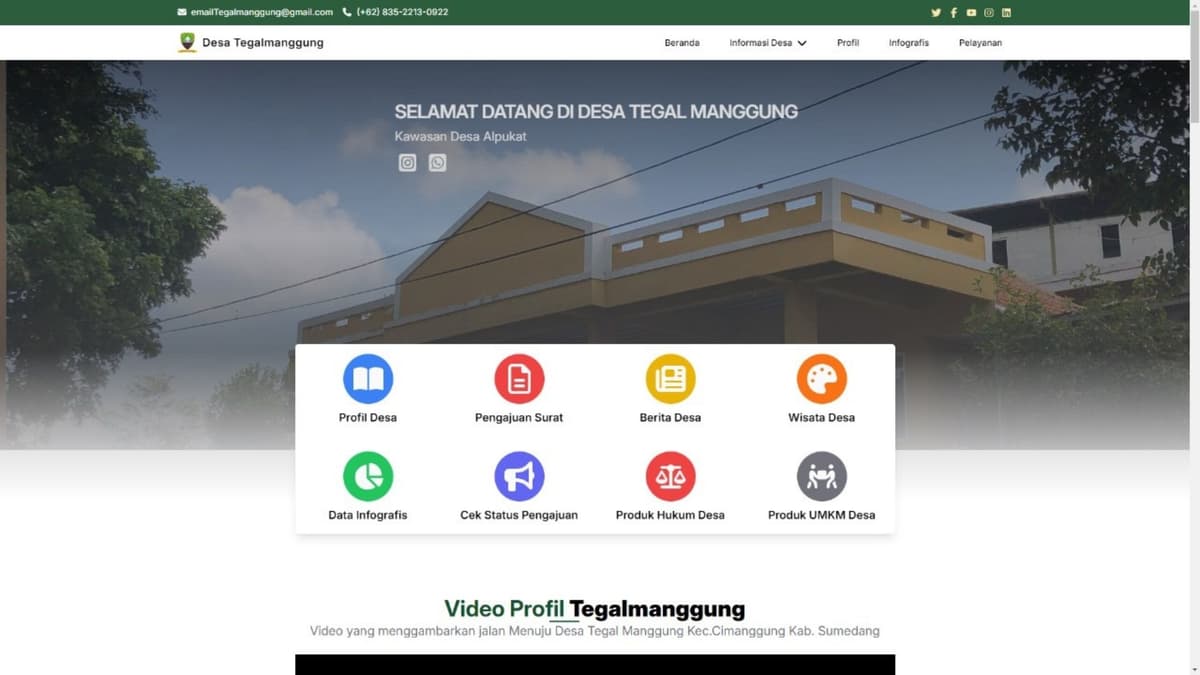Open the Infografis menu item

[x=908, y=43]
